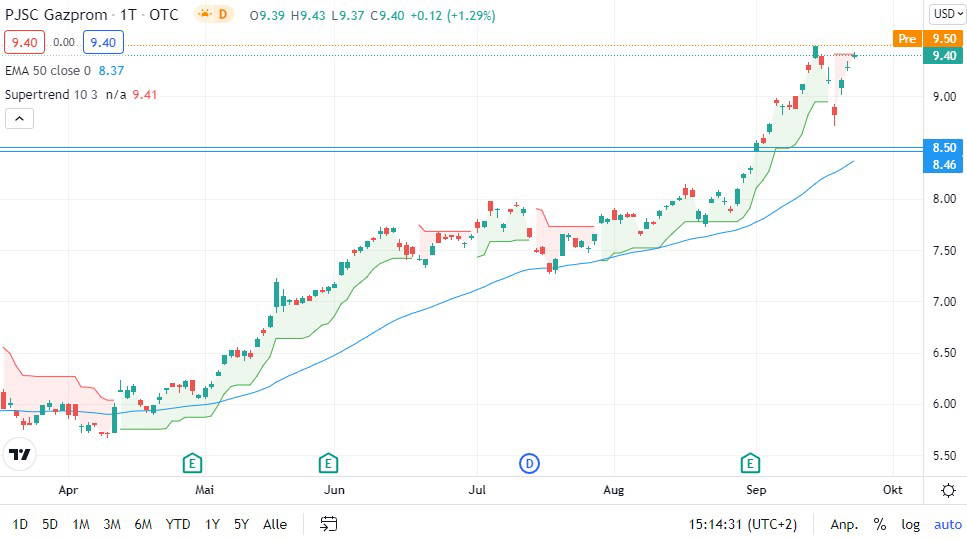Image resolution: width=967 pixels, height=540 pixels.
Task: Click the 9.40 current price label
Action: pos(943,56)
